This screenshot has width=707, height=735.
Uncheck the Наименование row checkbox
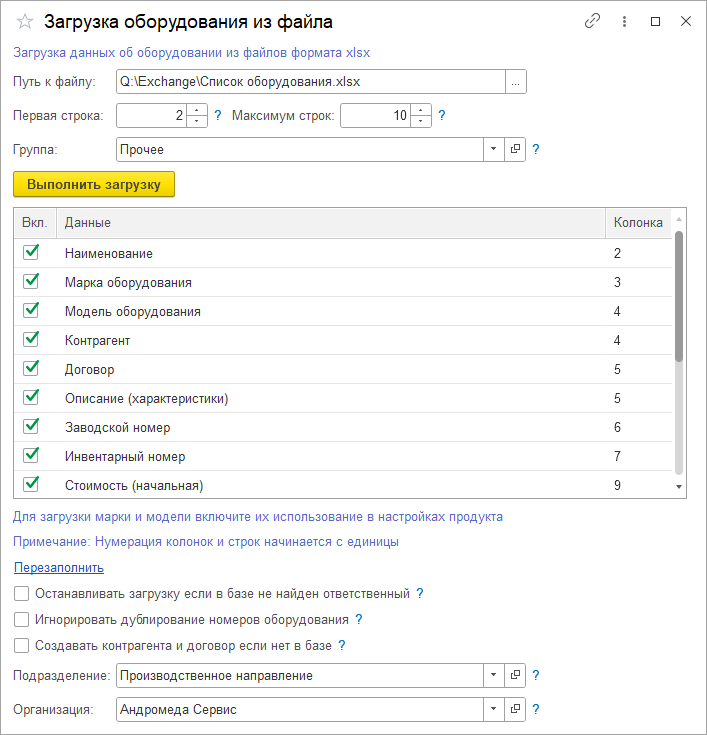pyautogui.click(x=31, y=253)
